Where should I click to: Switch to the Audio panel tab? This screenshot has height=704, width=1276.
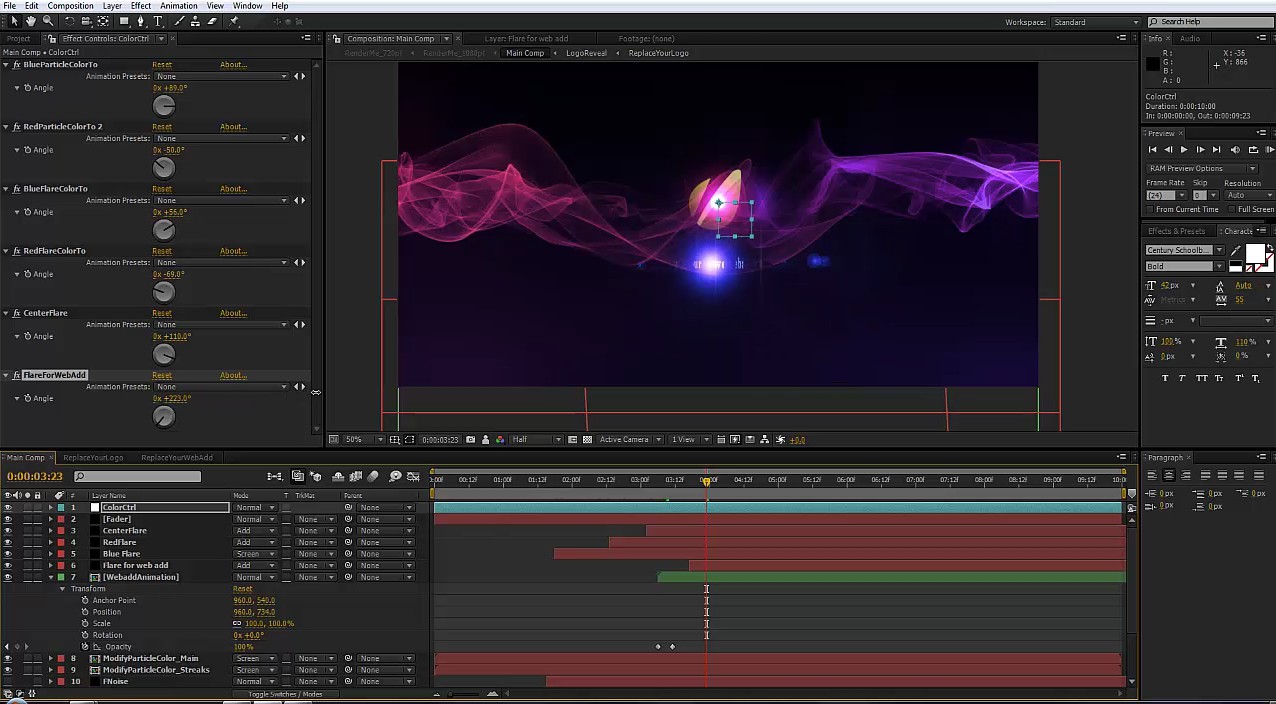coord(1190,38)
